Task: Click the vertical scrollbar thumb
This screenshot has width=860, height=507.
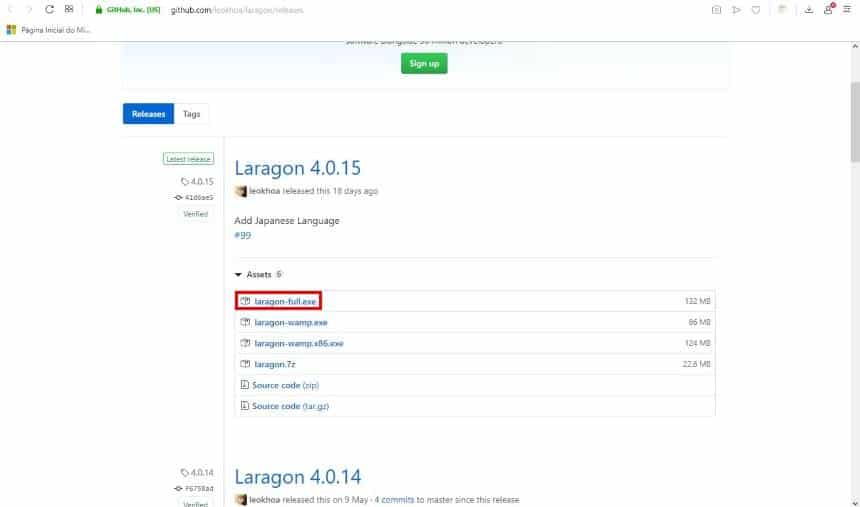Action: tap(855, 122)
